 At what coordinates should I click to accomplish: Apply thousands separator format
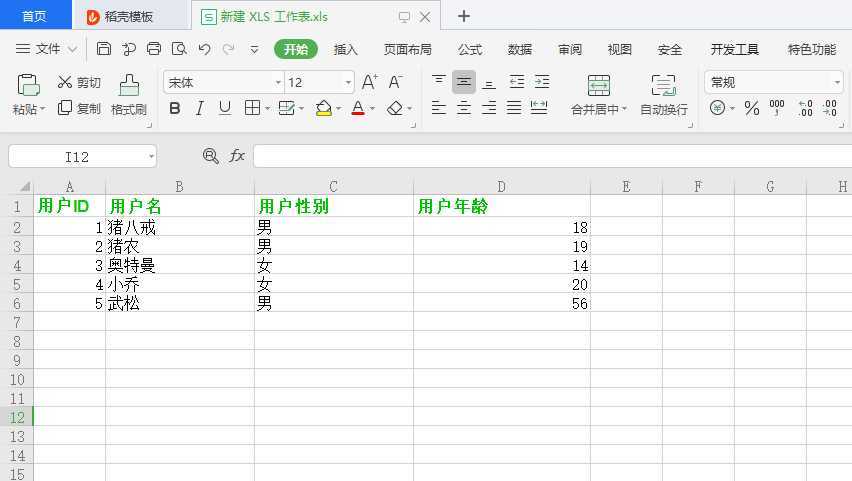click(777, 108)
